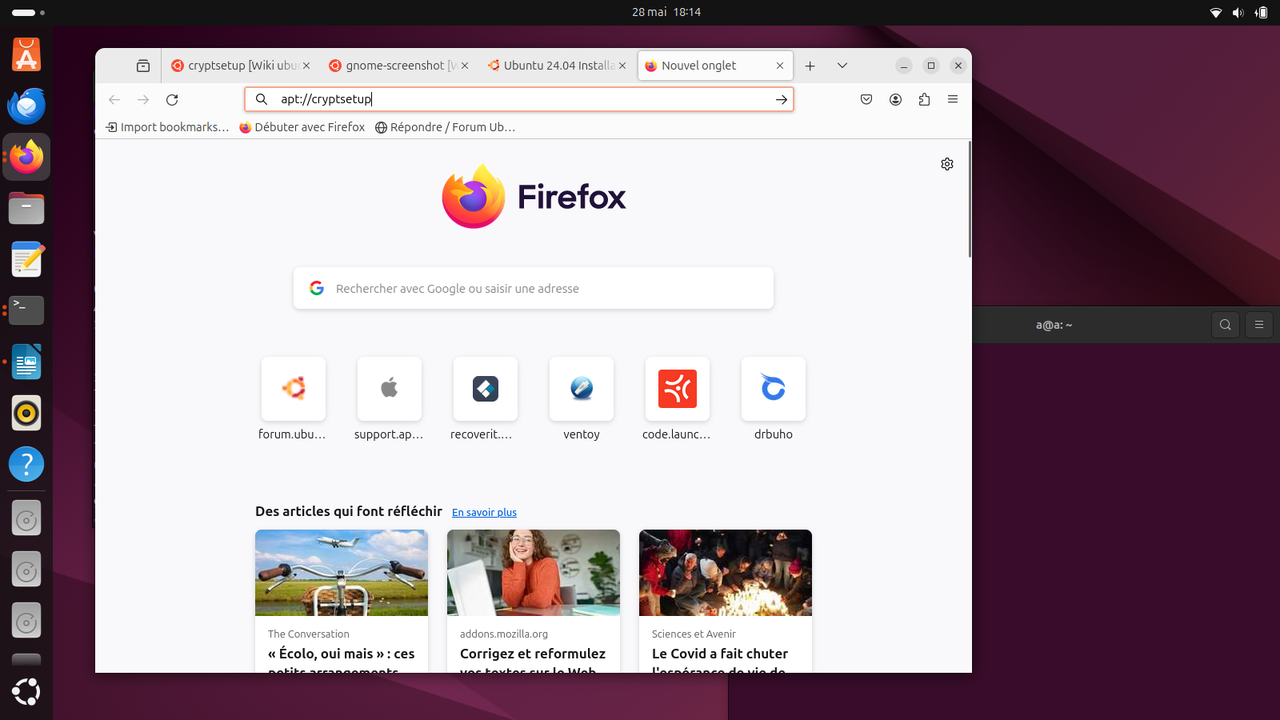1280x720 pixels.
Task: Open the Terminal dock icon
Action: (27, 311)
